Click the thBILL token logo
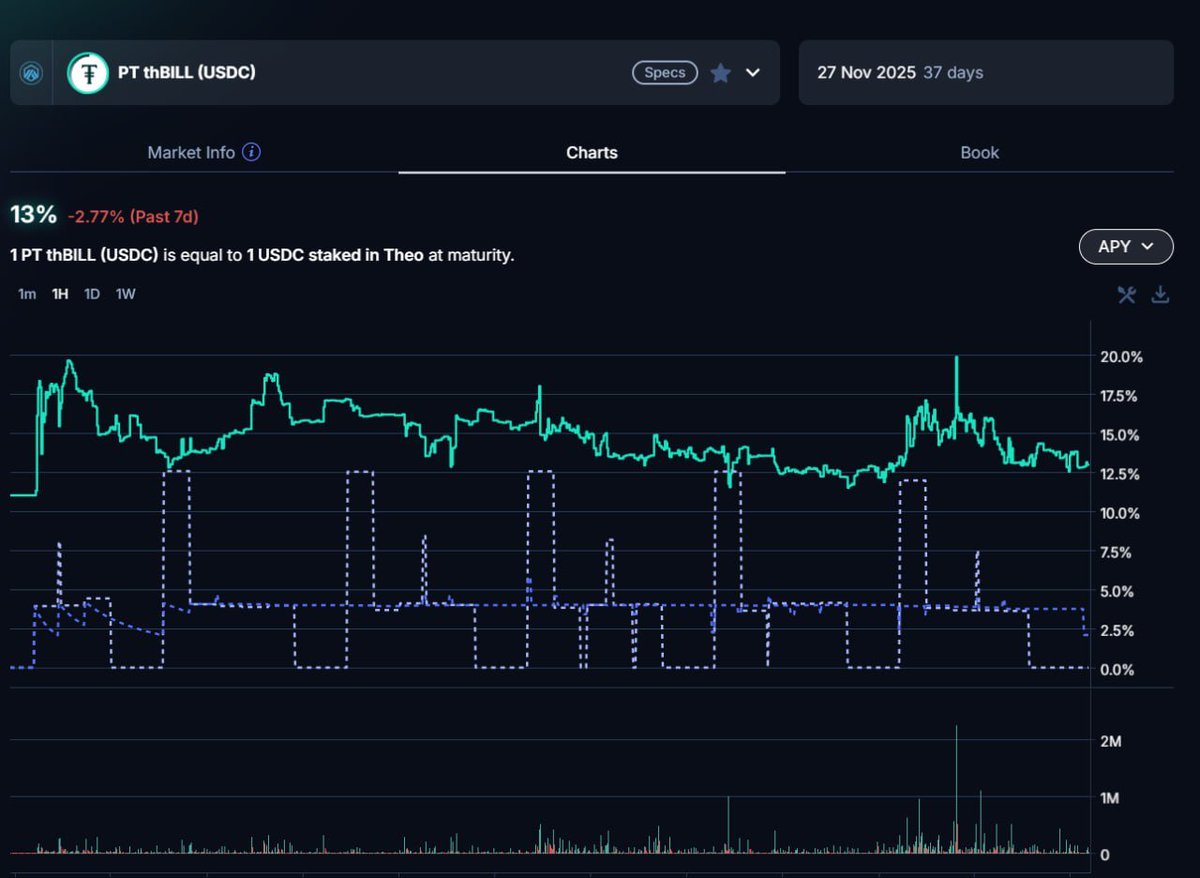The width and height of the screenshot is (1200, 878). click(x=88, y=73)
